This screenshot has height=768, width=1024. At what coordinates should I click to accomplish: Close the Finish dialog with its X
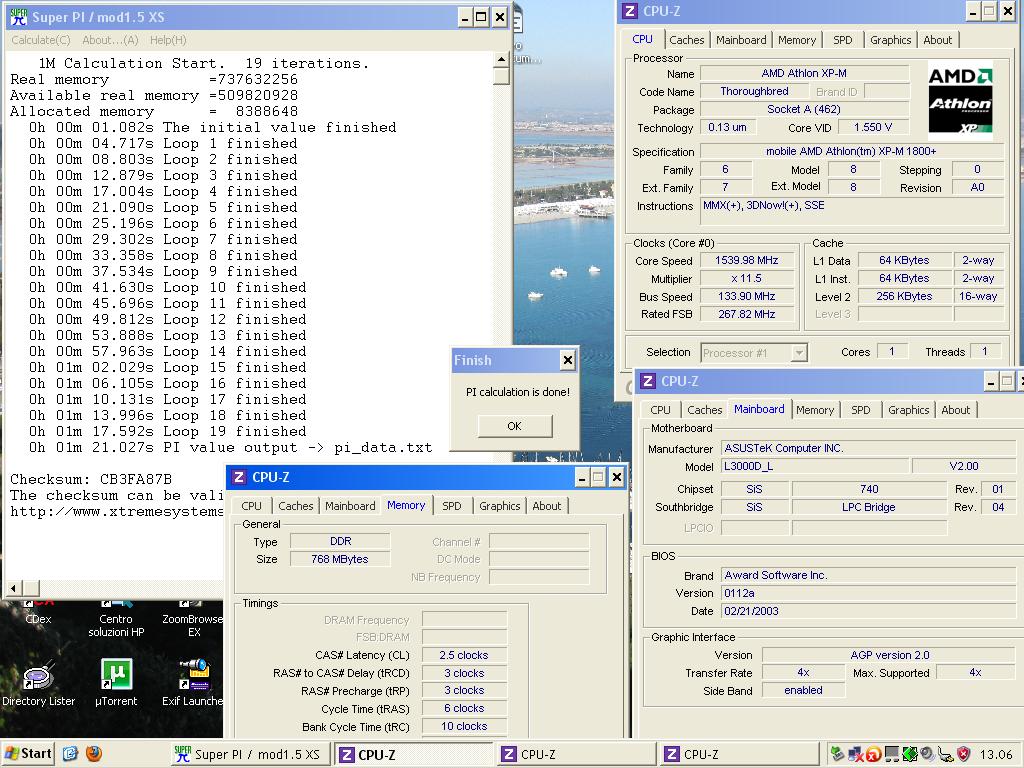[568, 360]
